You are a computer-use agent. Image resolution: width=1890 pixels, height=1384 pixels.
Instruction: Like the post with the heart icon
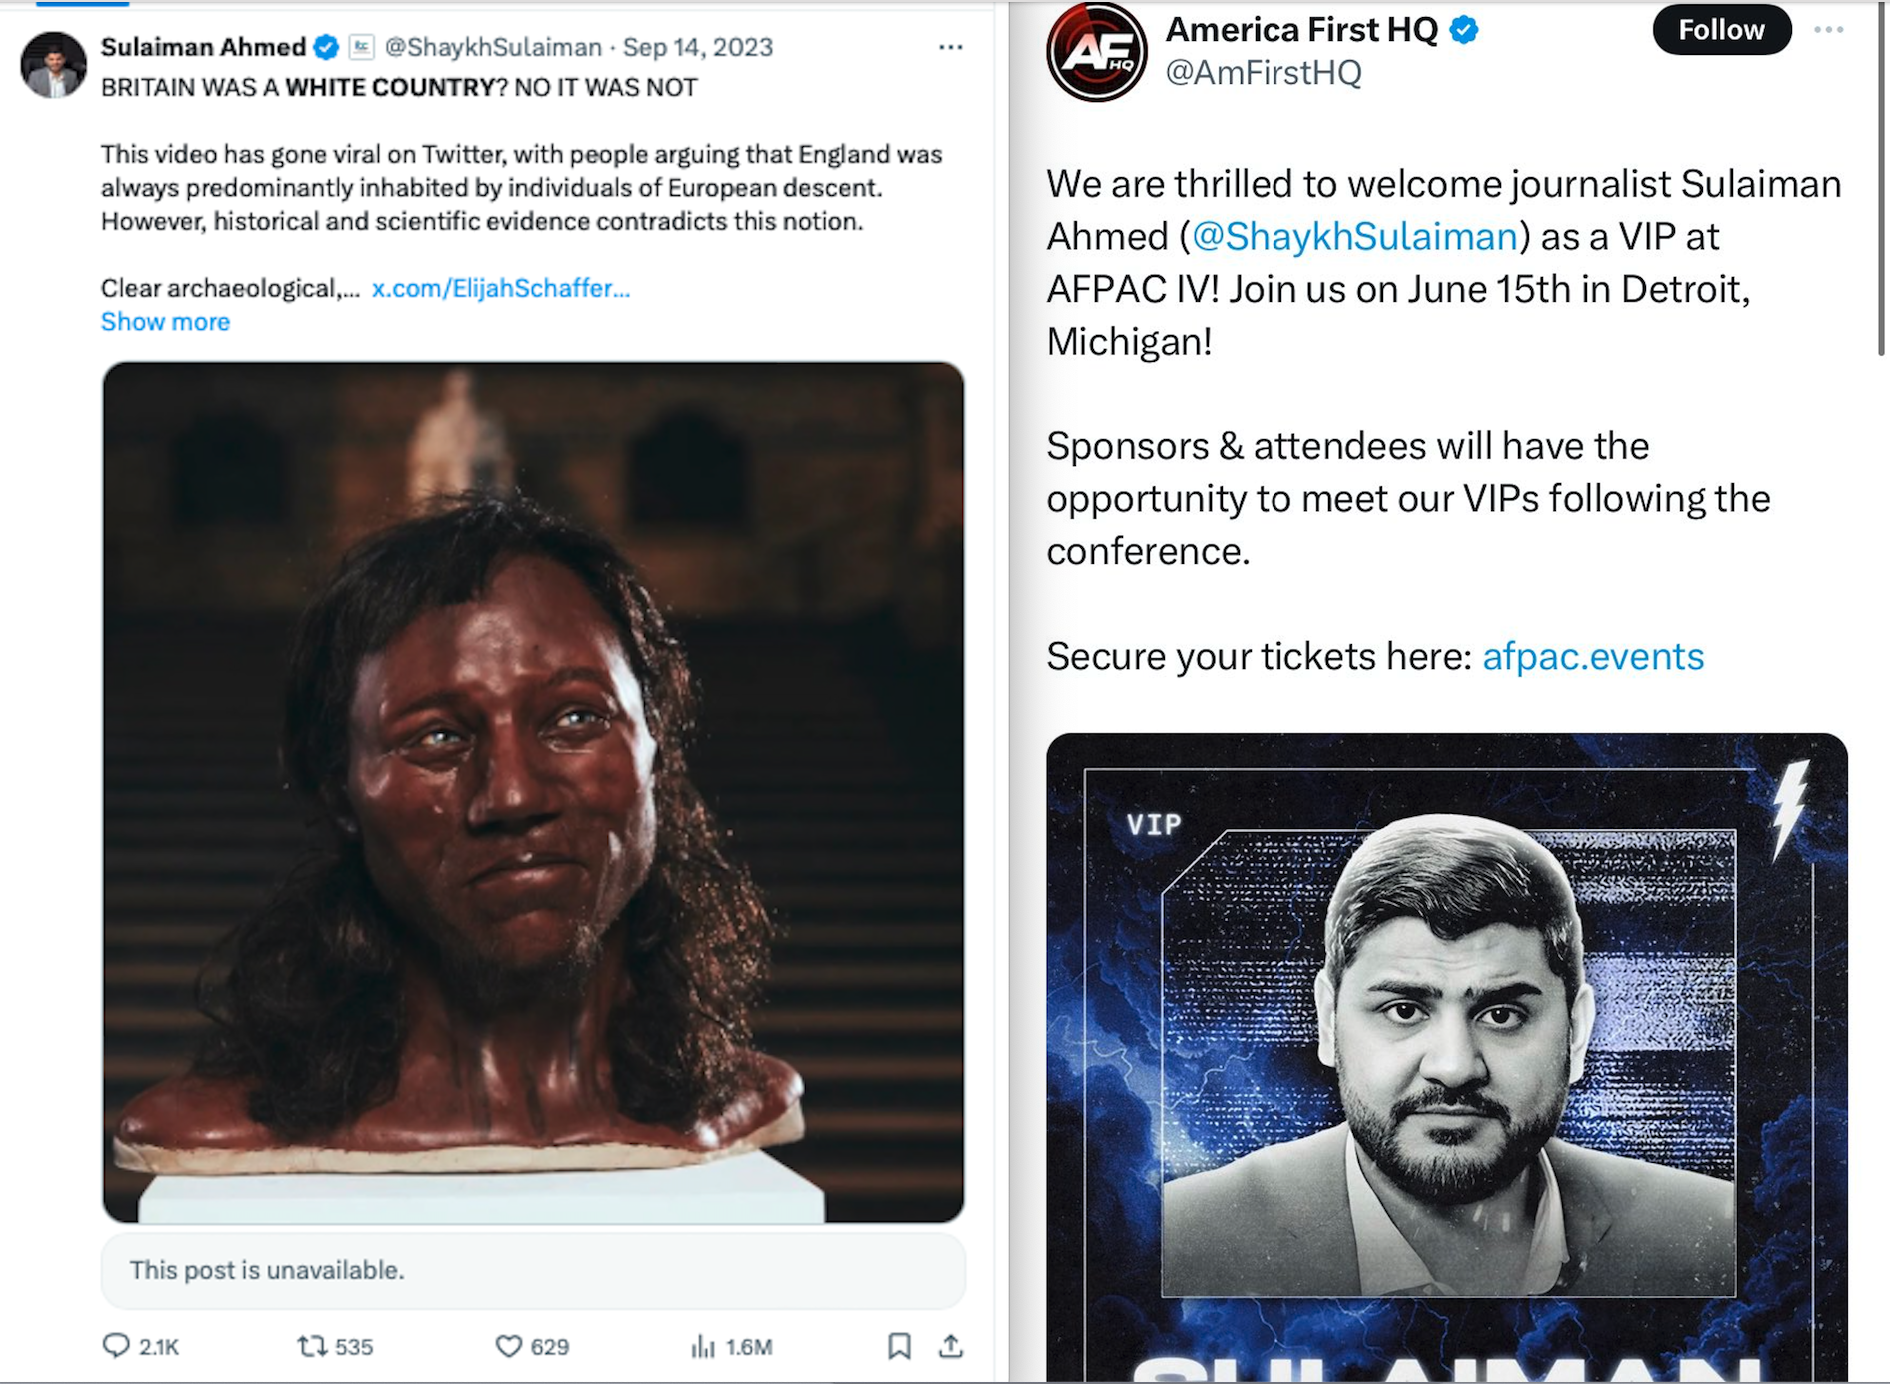coord(509,1346)
